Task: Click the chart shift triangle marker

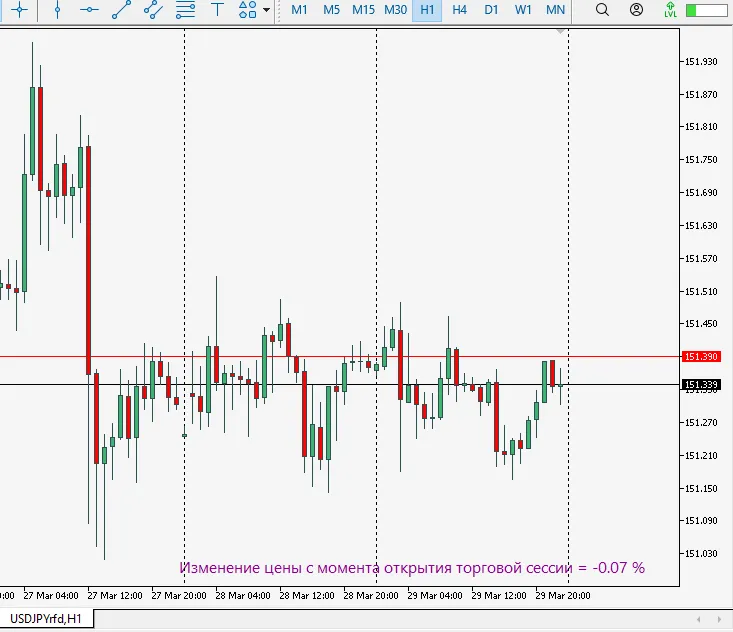Action: click(561, 32)
